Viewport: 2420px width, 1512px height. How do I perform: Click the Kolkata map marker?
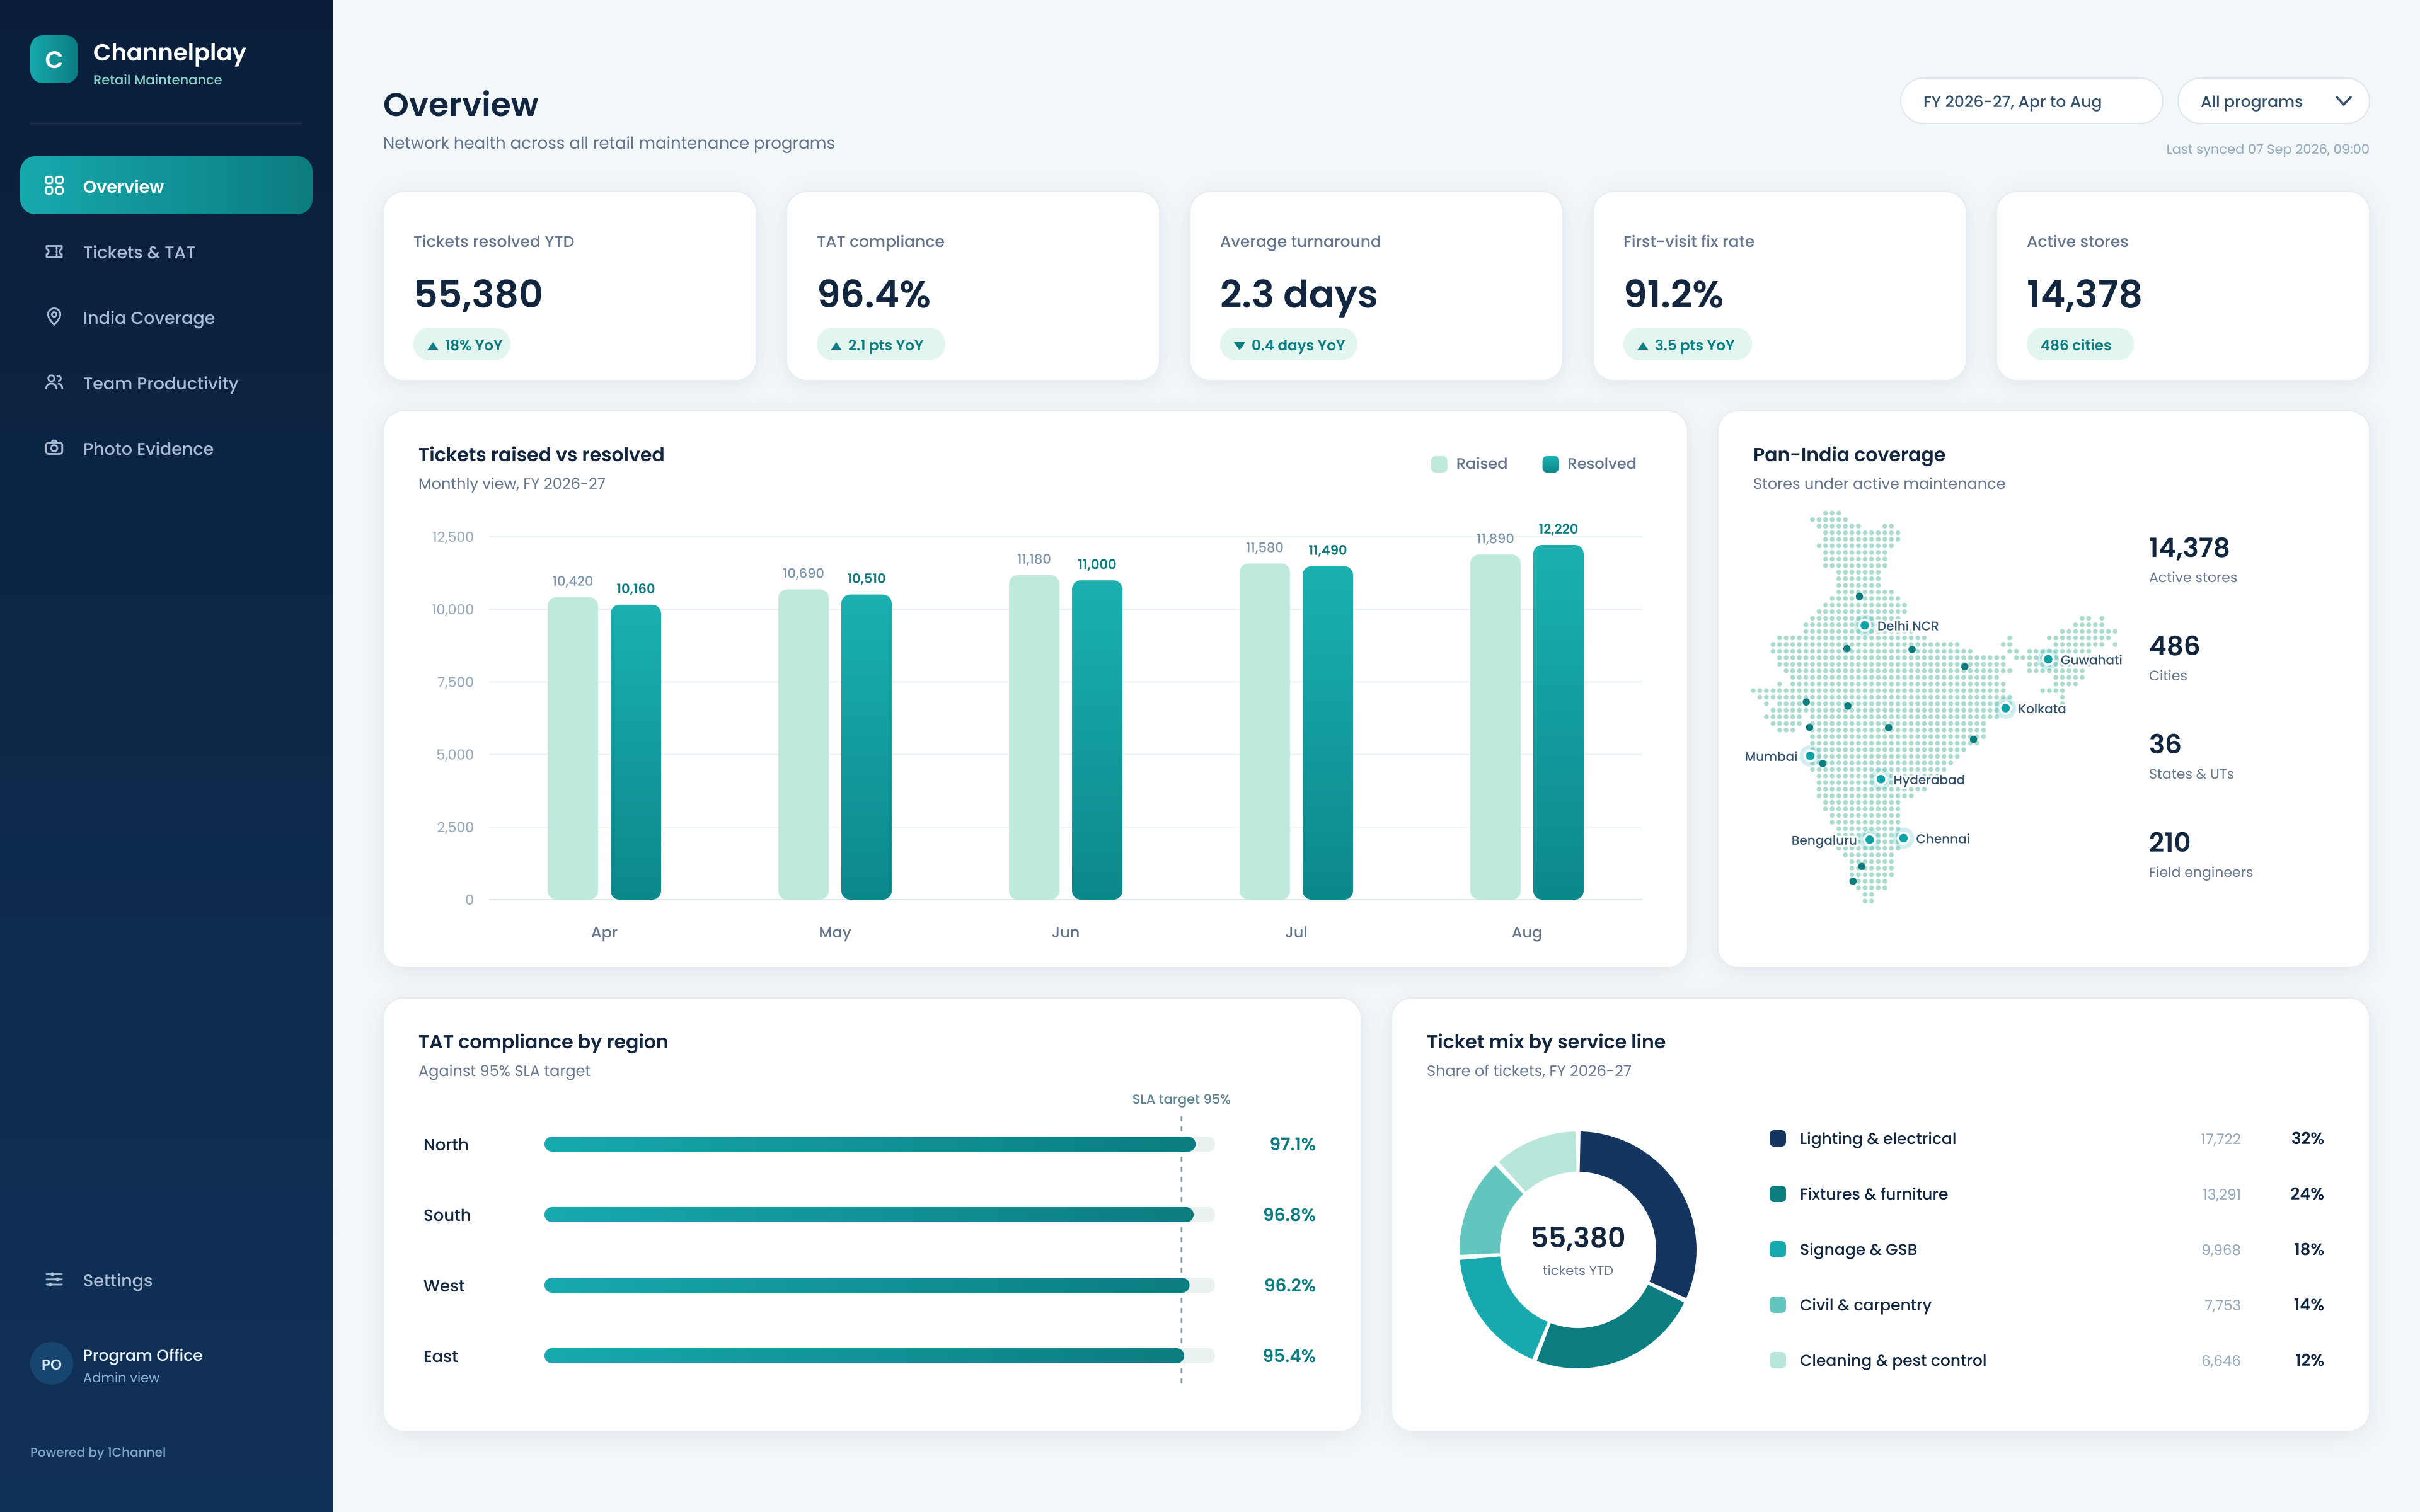click(x=2005, y=708)
